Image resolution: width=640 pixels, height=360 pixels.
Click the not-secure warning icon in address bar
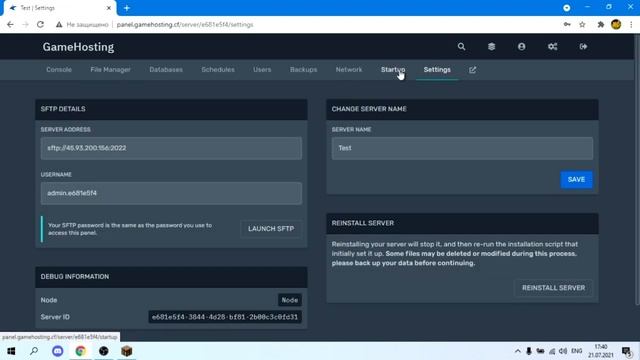(x=59, y=24)
